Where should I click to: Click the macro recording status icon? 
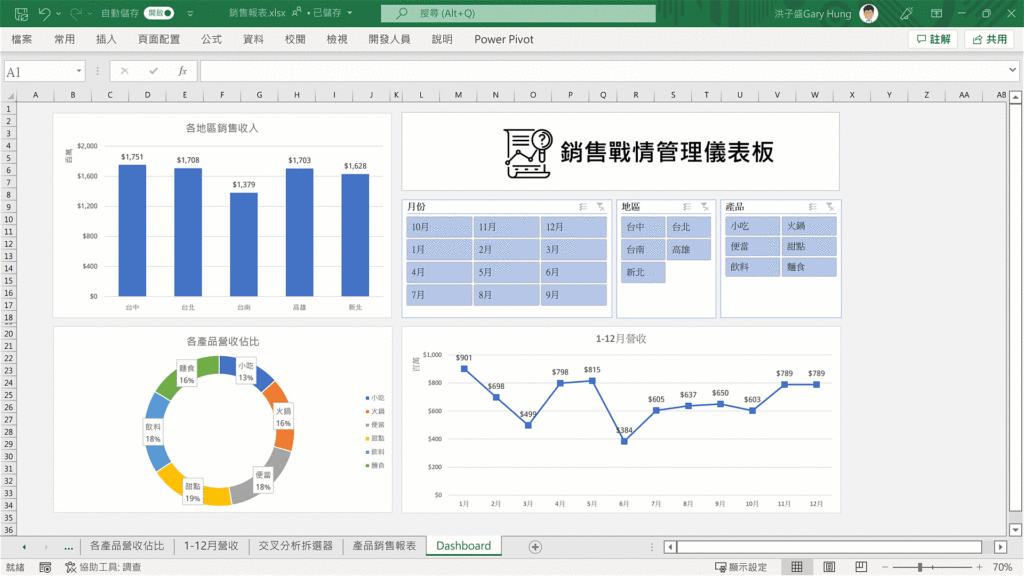tap(45, 568)
